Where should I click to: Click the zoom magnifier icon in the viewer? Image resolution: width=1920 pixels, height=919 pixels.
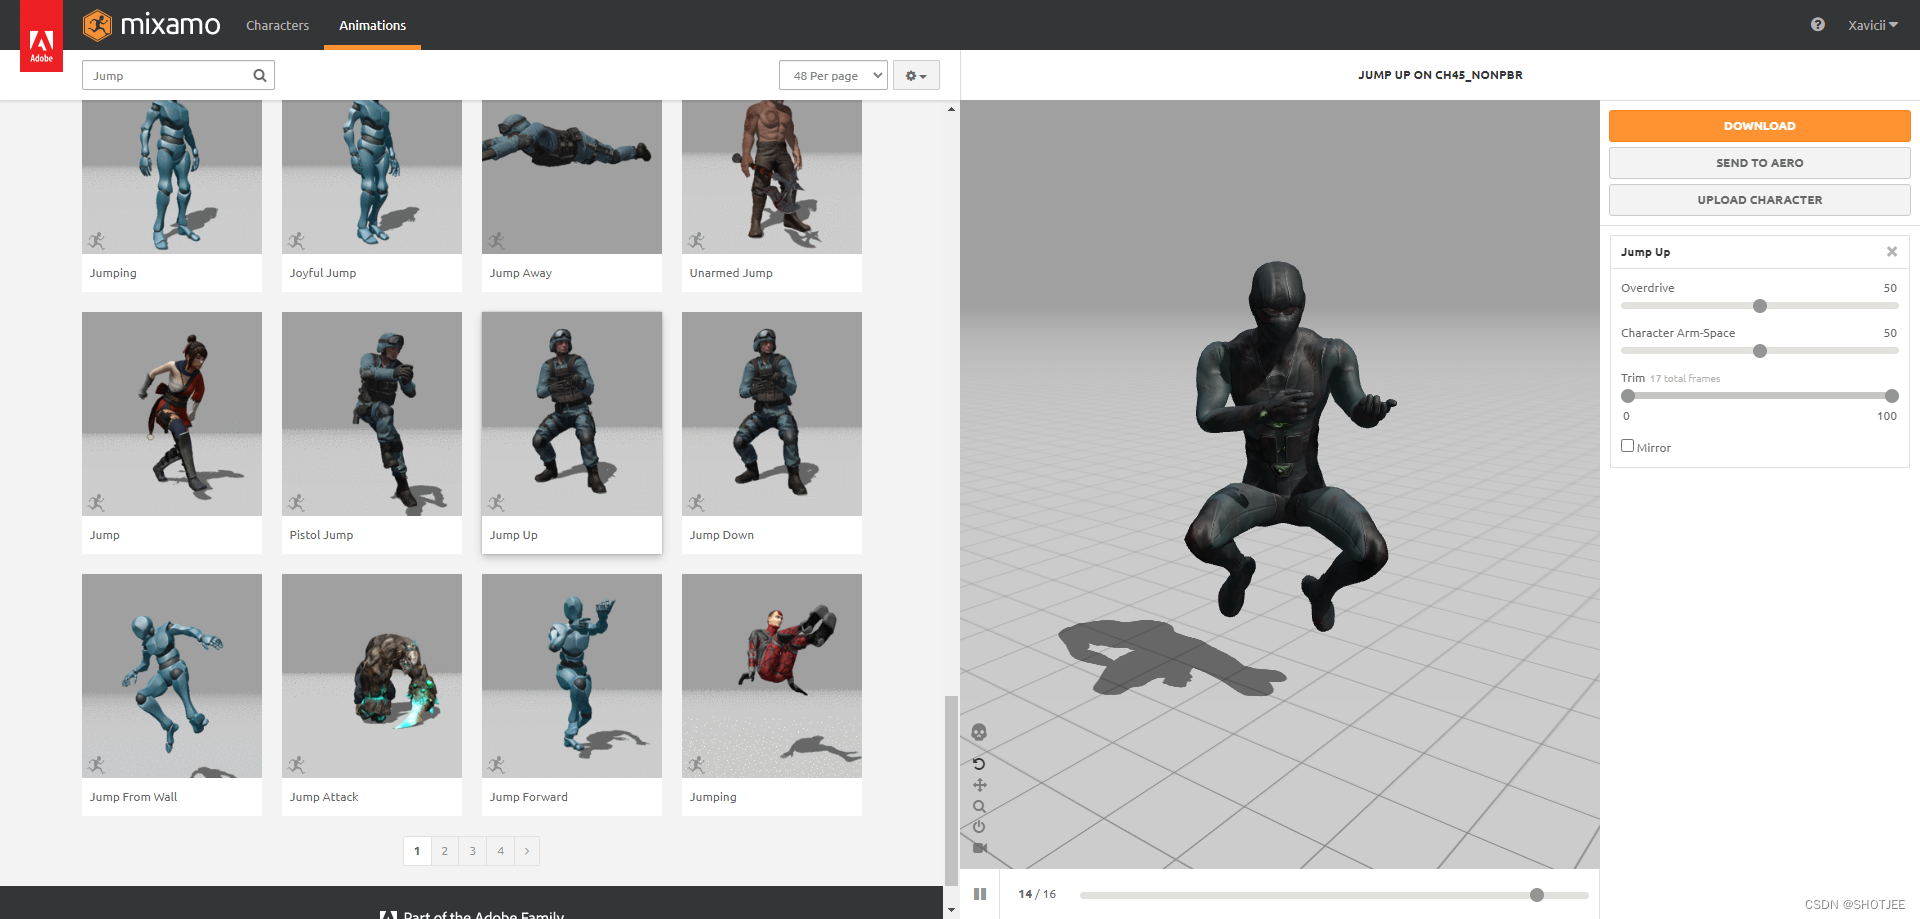pyautogui.click(x=979, y=806)
